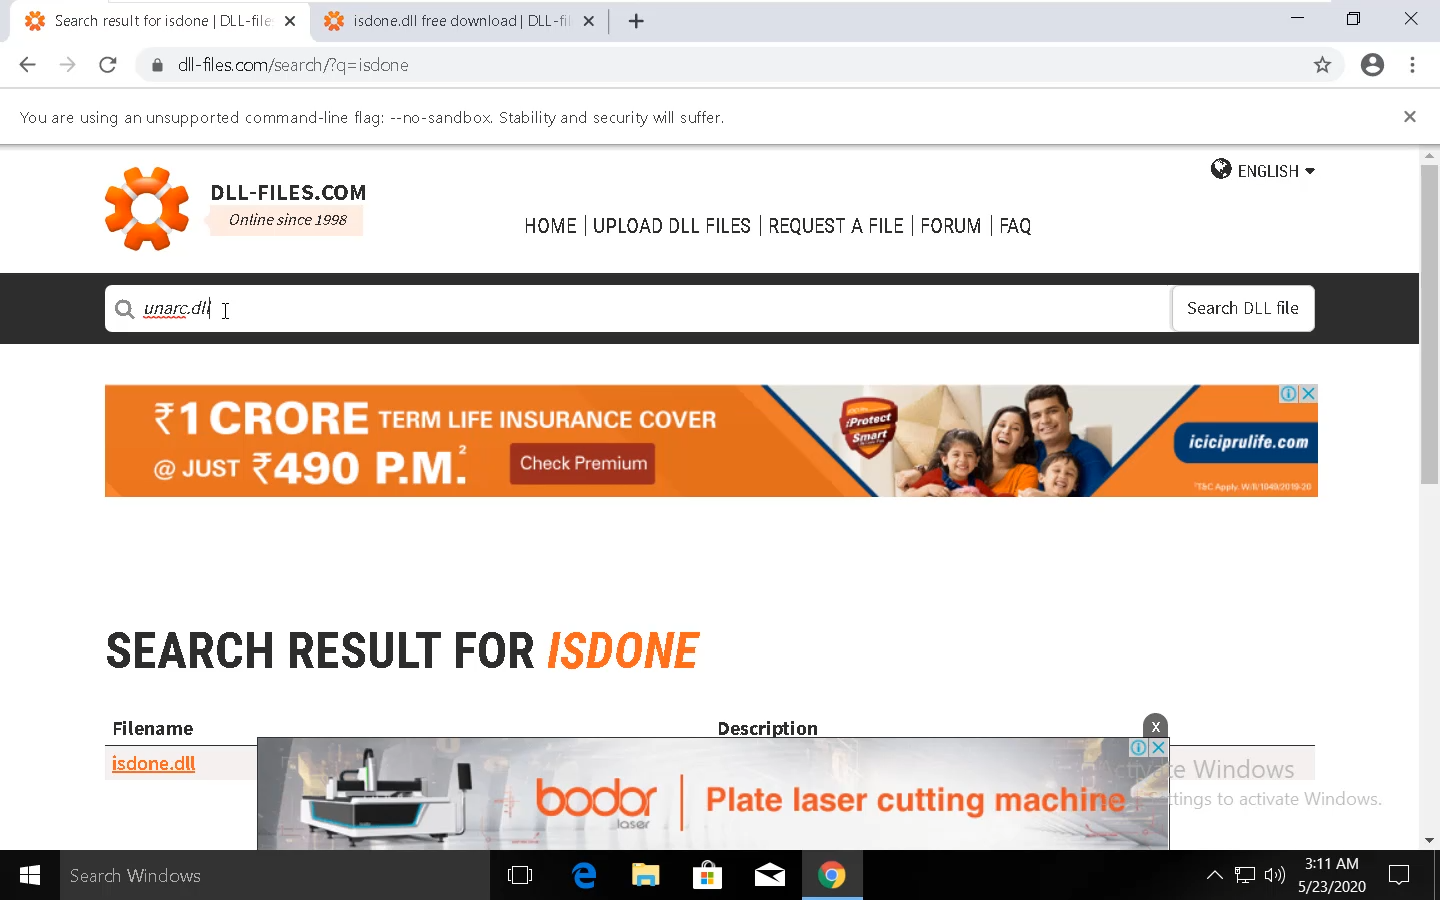The image size is (1440, 900).
Task: Click the globe language icon
Action: tap(1221, 169)
